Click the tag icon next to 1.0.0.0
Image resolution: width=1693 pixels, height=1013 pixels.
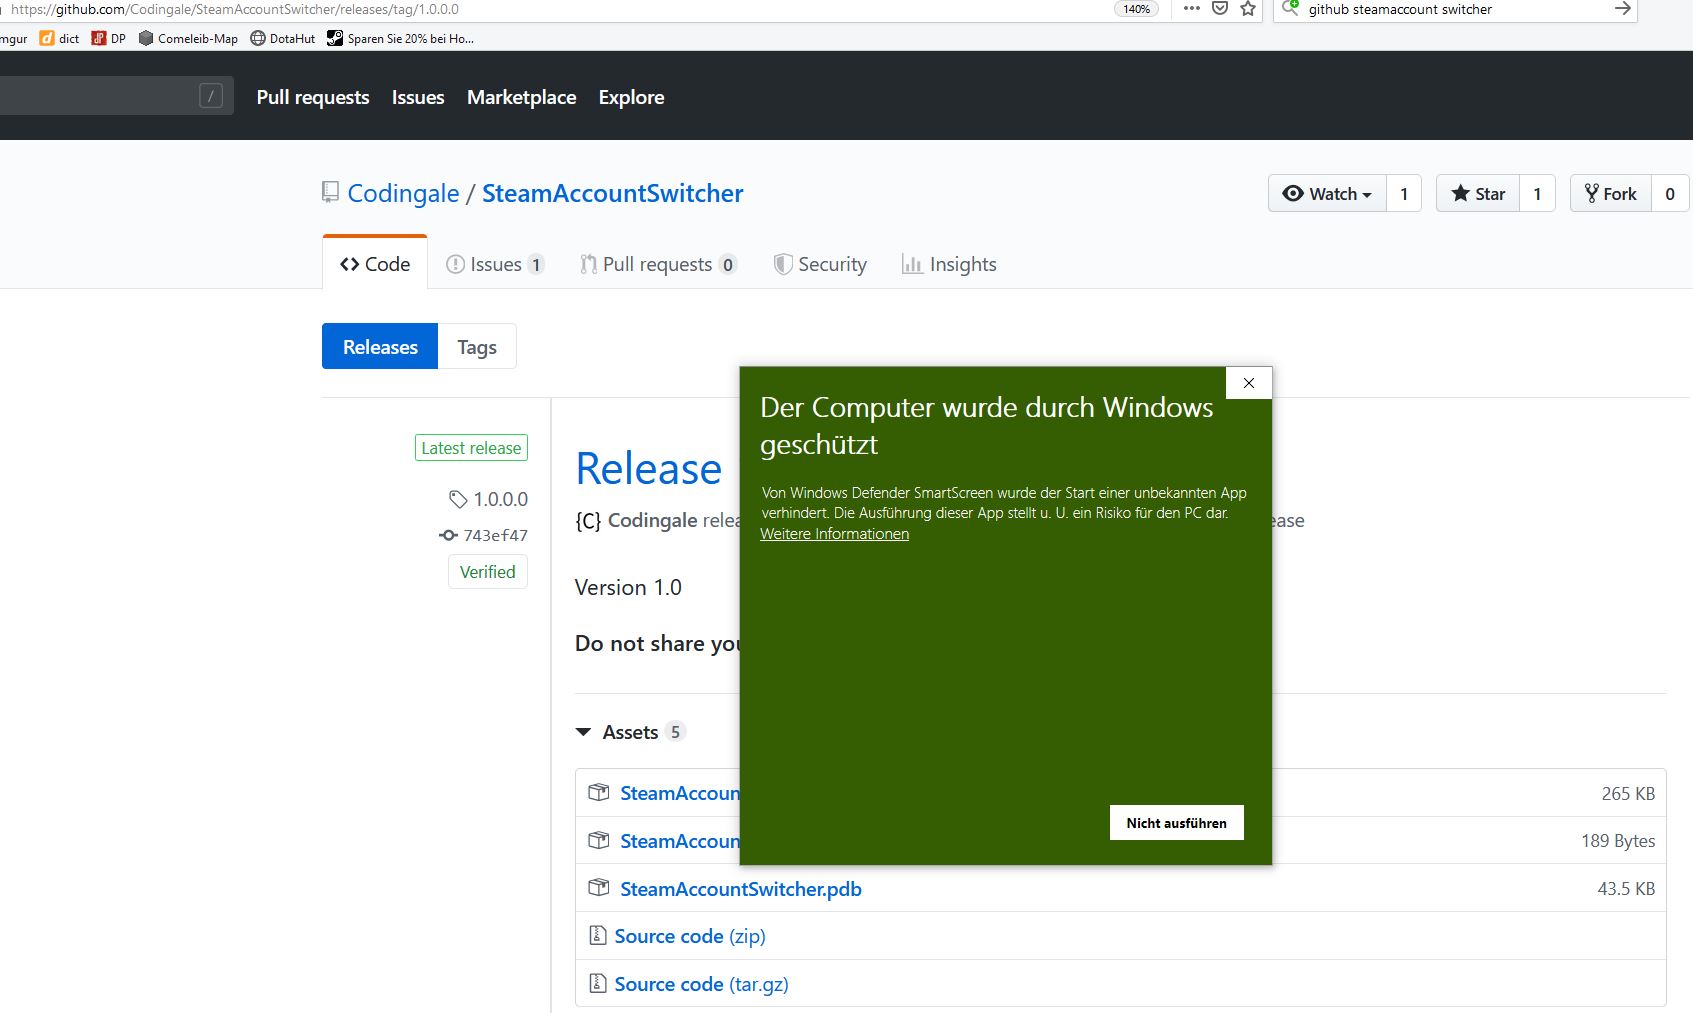pos(458,499)
